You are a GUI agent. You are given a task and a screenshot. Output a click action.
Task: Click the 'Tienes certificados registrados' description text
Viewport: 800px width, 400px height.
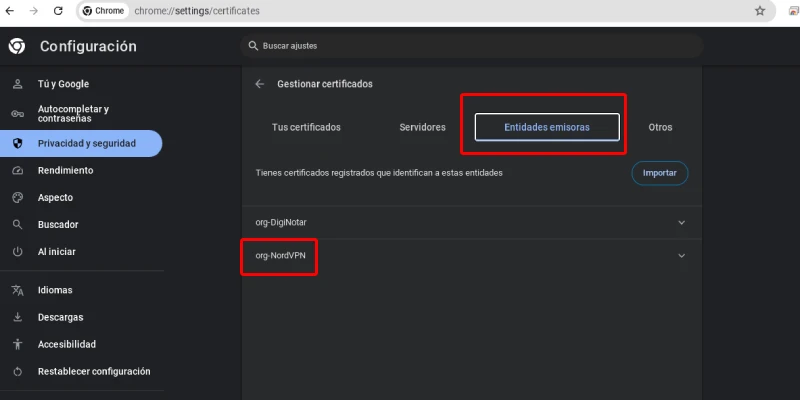point(379,173)
